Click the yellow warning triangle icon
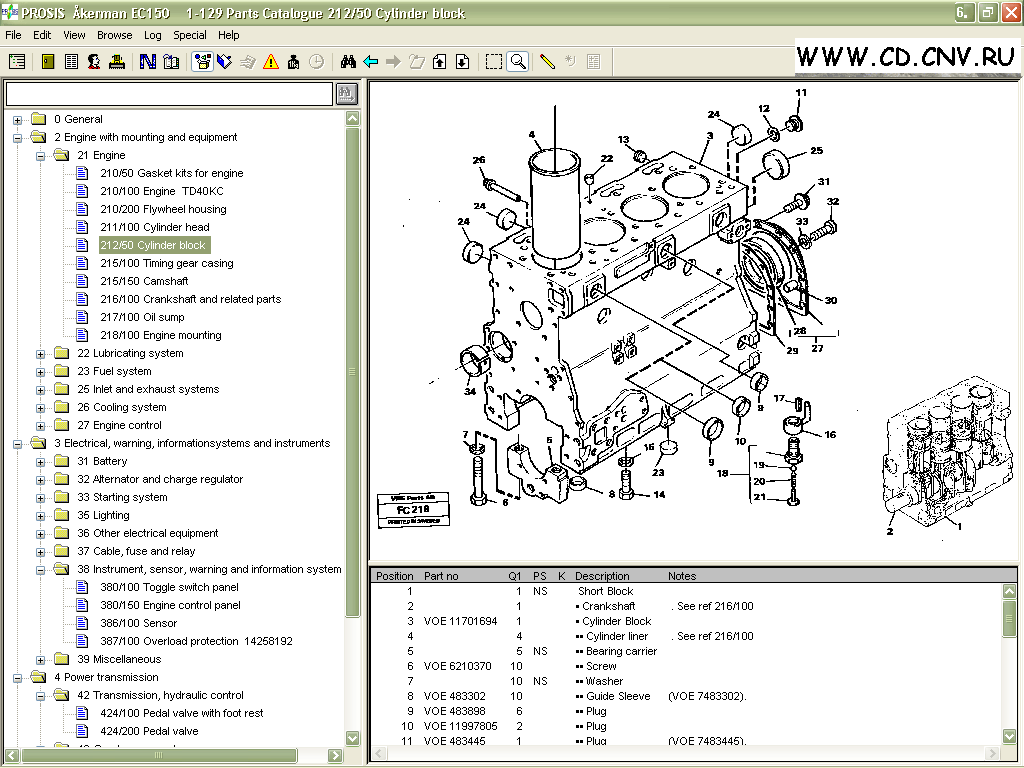 coord(270,62)
